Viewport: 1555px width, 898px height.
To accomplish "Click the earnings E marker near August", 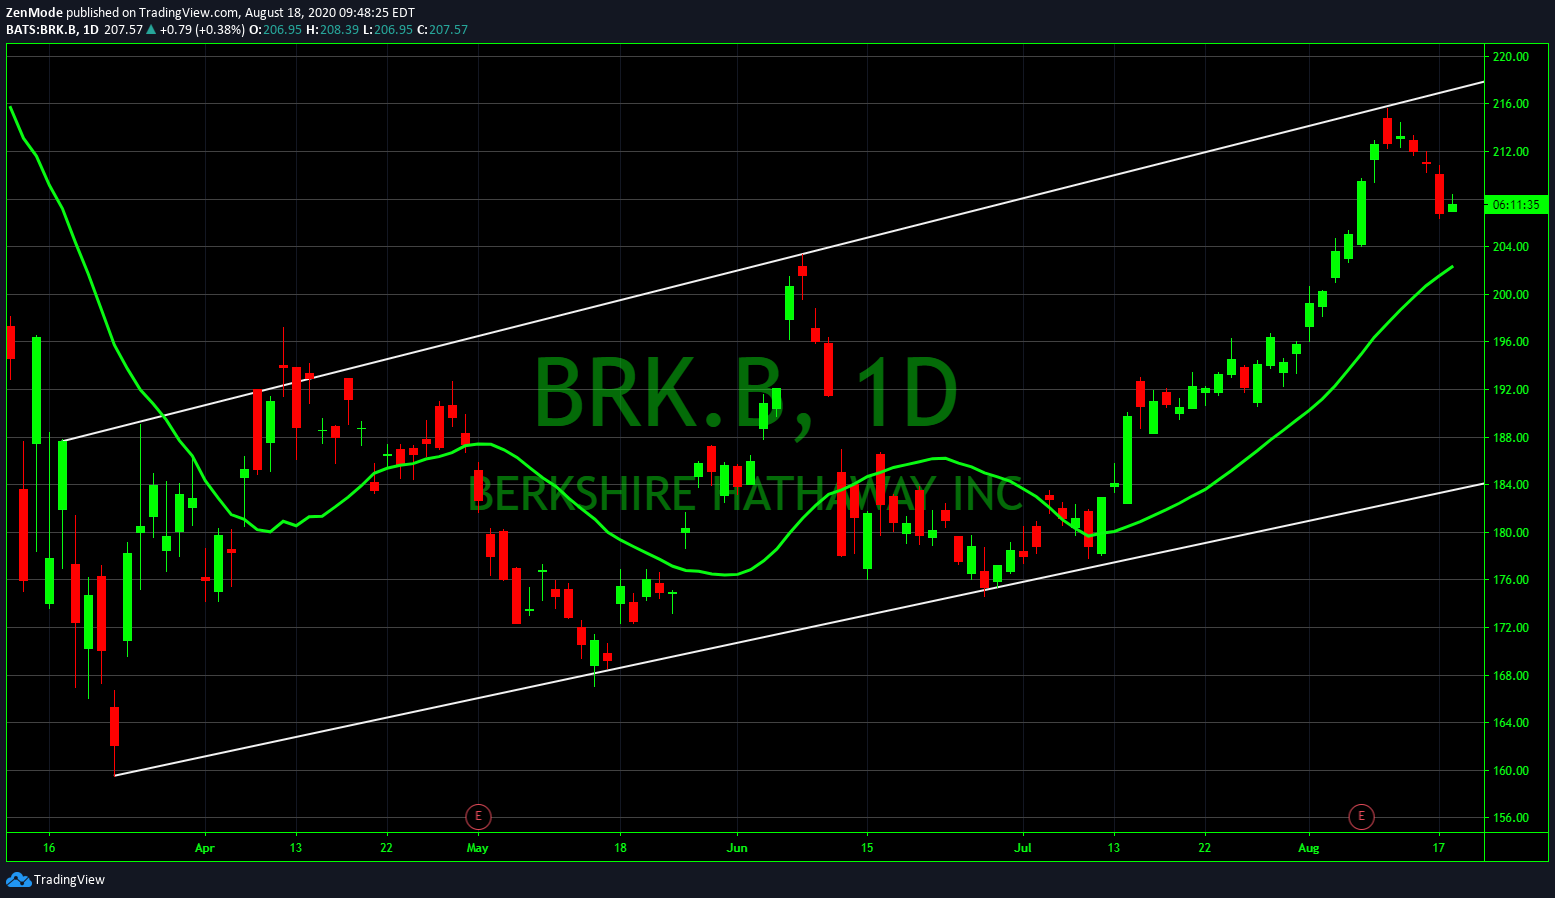I will click(1361, 817).
